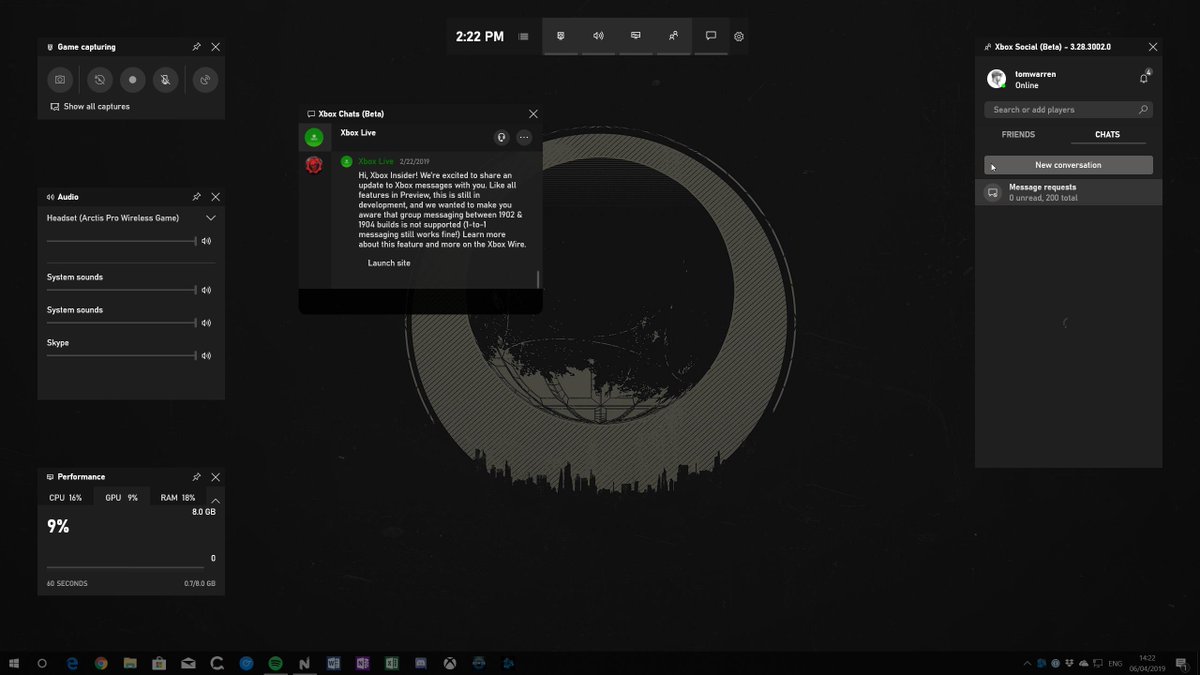The width and height of the screenshot is (1200, 675).
Task: Select the RAM 18% performance tab
Action: (x=178, y=497)
